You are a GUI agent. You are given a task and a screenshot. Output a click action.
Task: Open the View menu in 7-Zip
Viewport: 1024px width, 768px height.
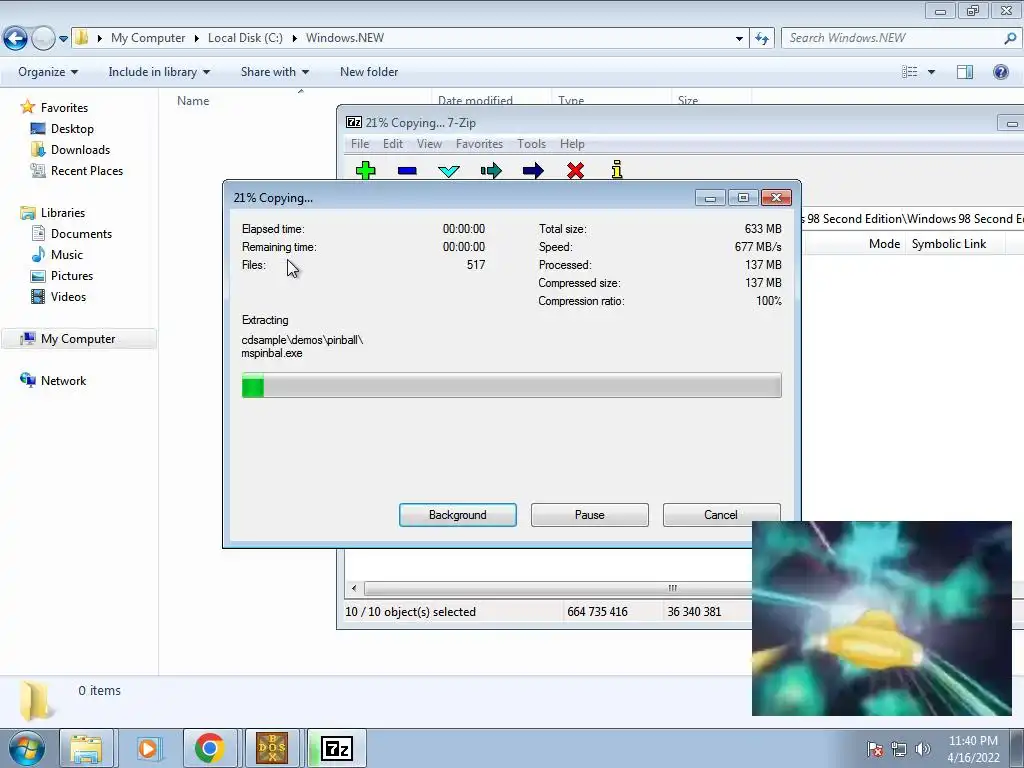pos(429,144)
